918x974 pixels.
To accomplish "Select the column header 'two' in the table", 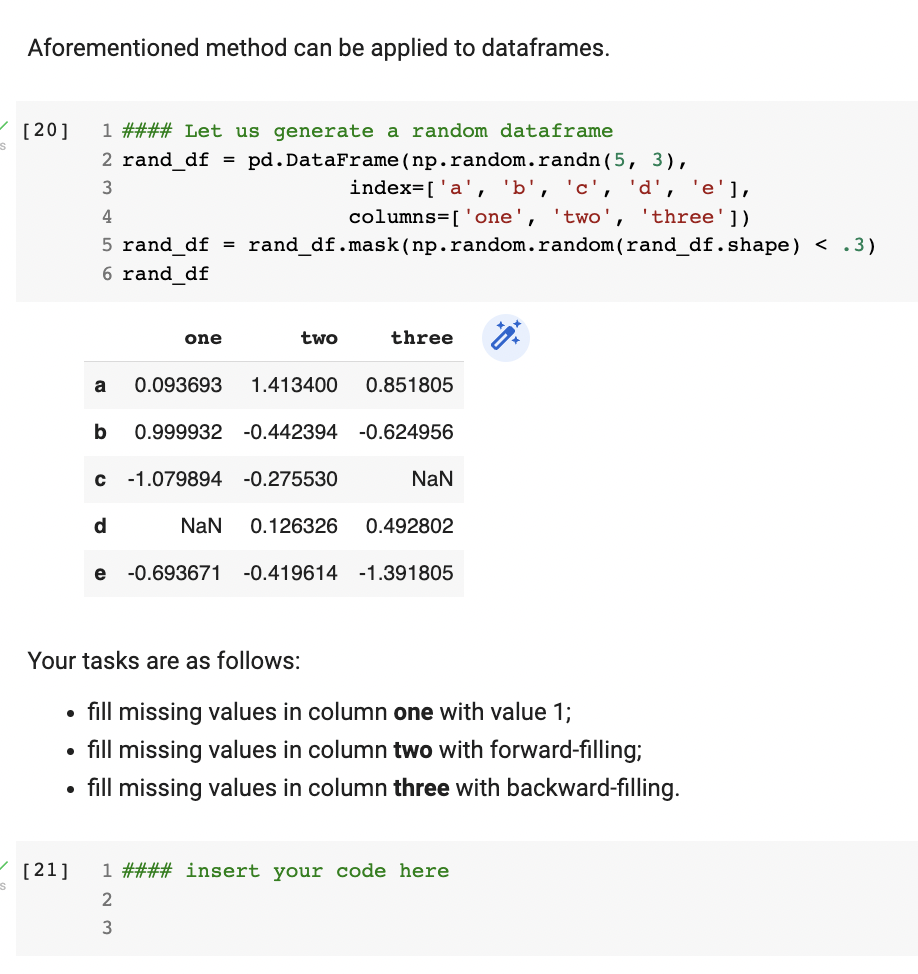I will pos(319,338).
